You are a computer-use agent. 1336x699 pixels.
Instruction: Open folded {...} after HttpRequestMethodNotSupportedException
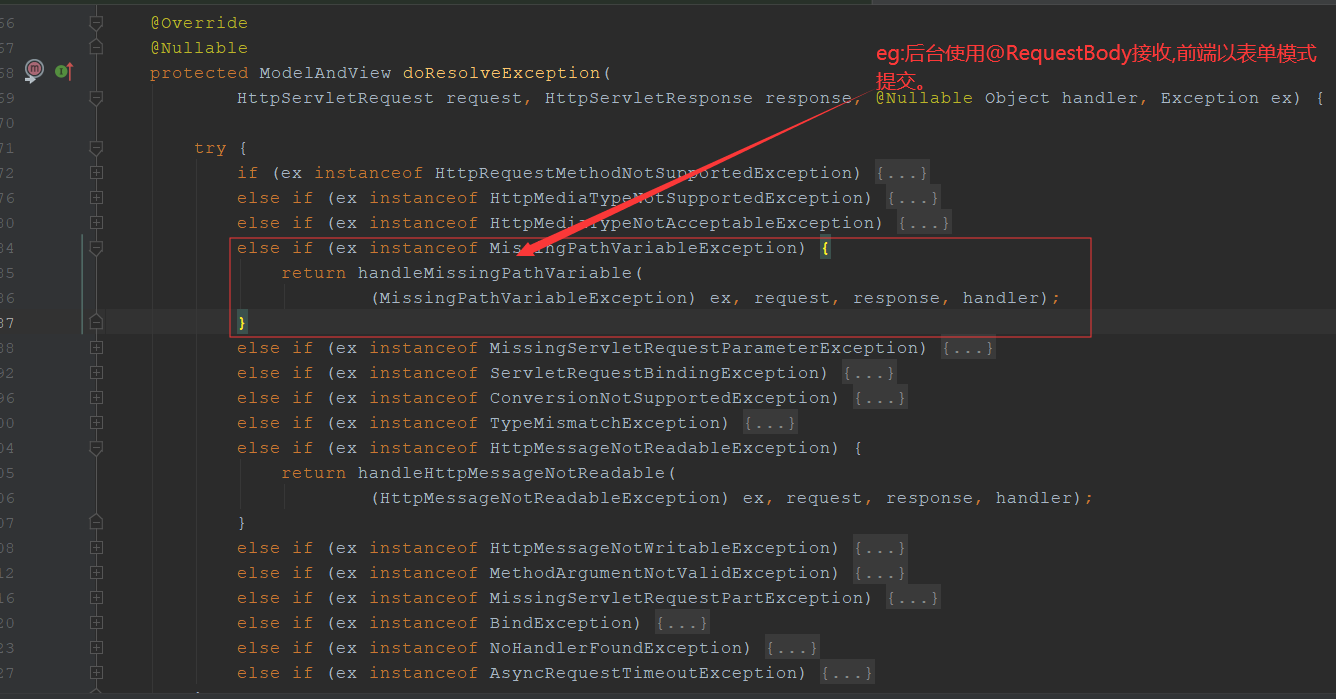pyautogui.click(x=902, y=173)
